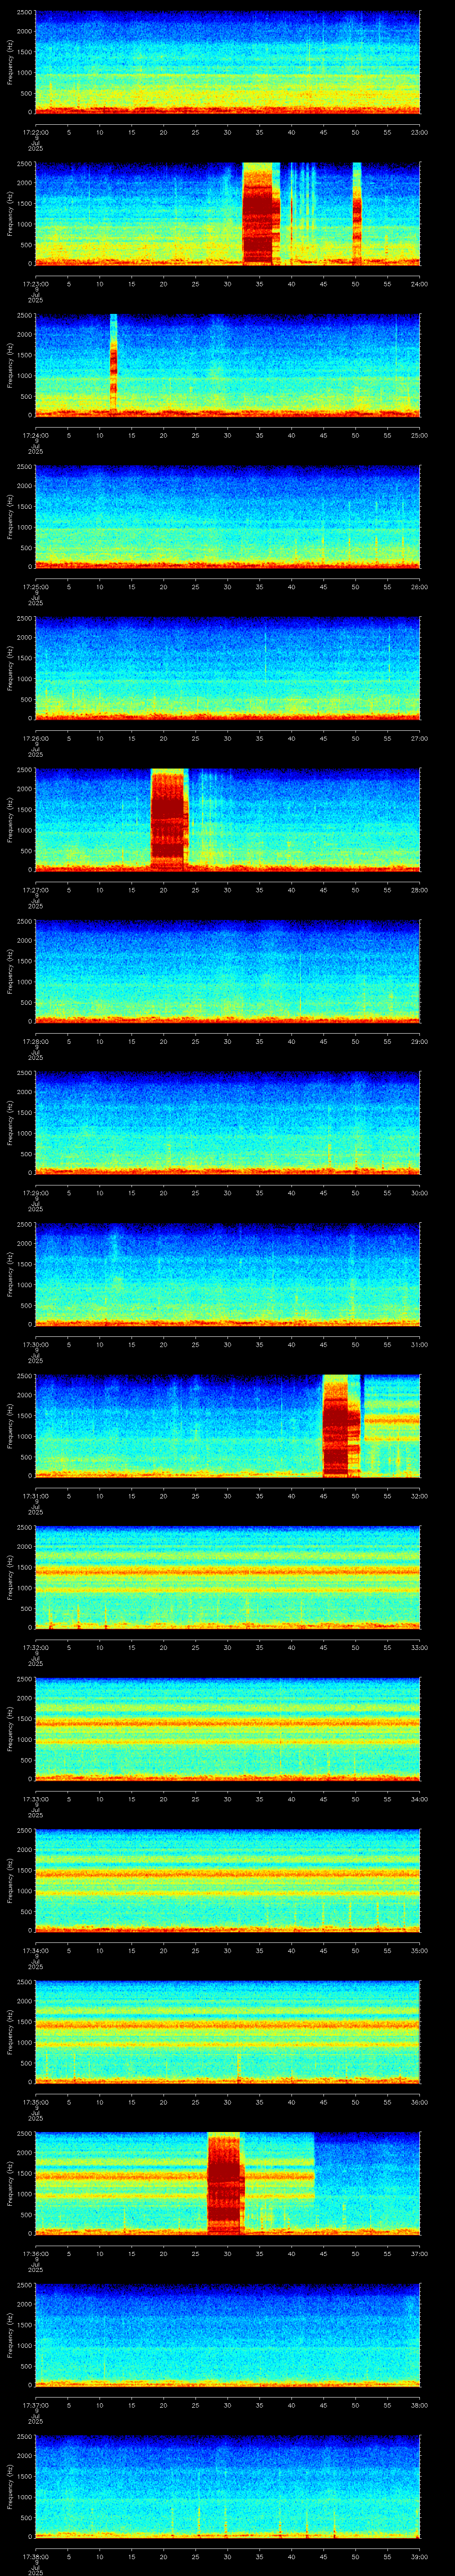Screen dimensions: 455x2576
Task: Click the 17:29:00 start time label
Action: click(35, 1193)
